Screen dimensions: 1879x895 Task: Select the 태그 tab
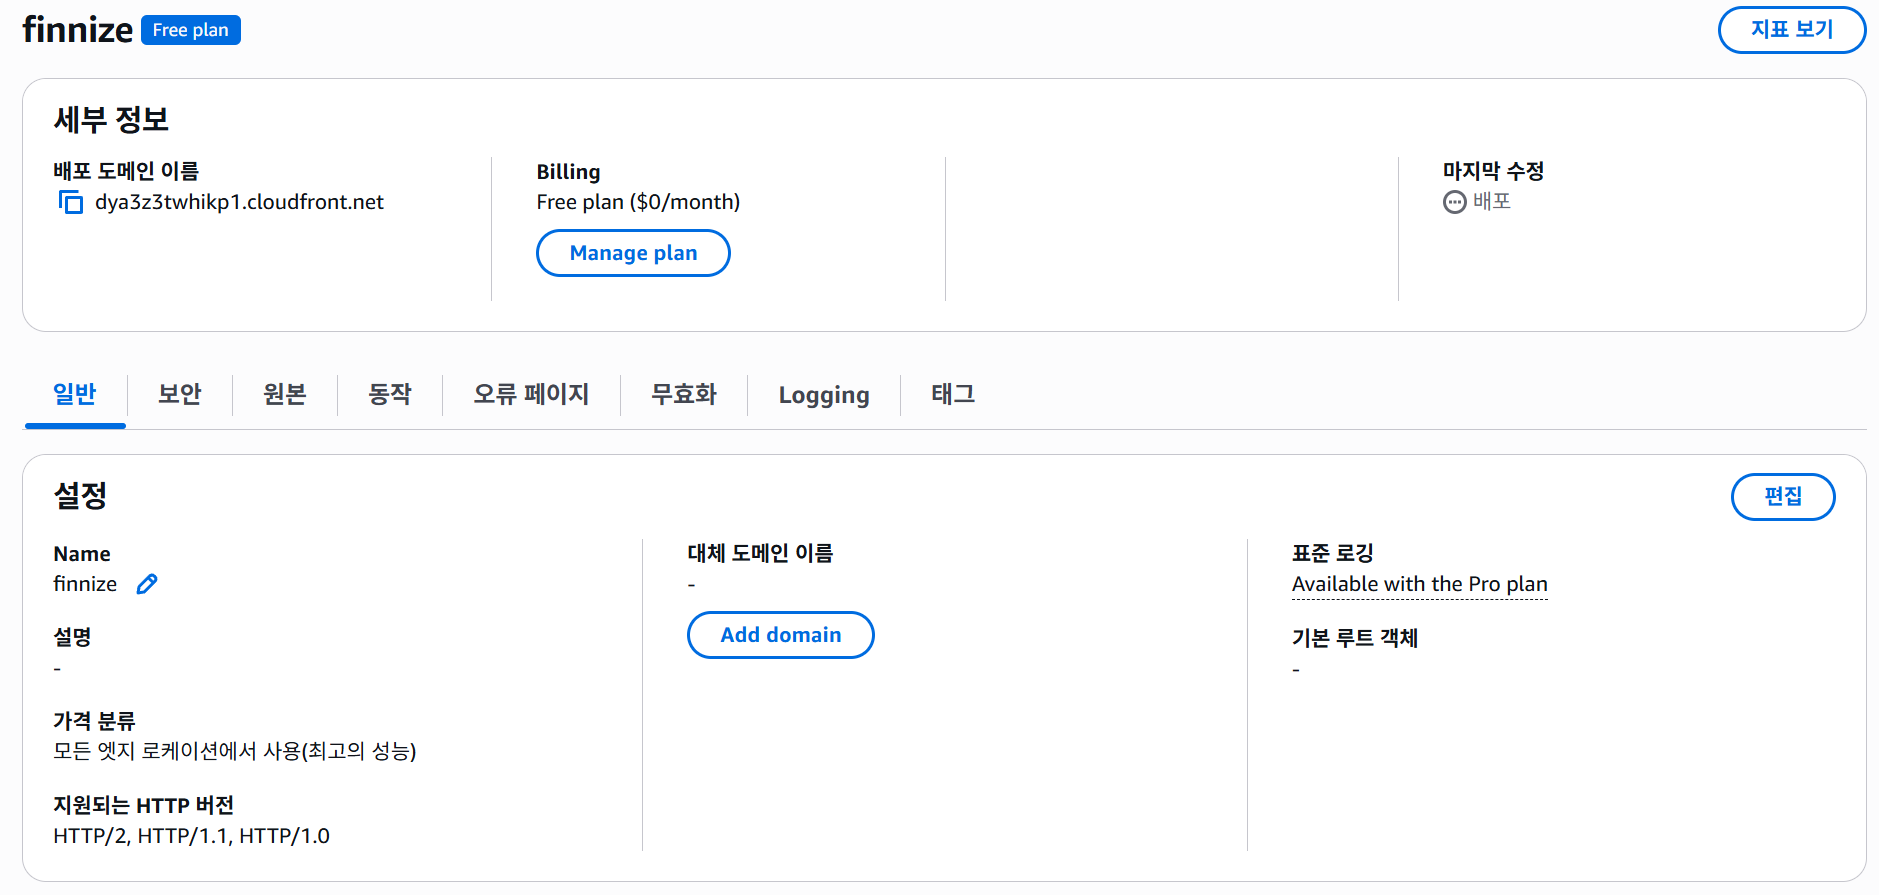pos(951,394)
